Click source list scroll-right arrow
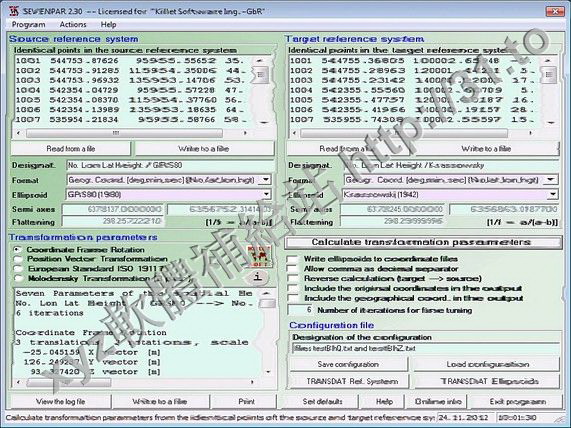571x428 pixels. 245,133
